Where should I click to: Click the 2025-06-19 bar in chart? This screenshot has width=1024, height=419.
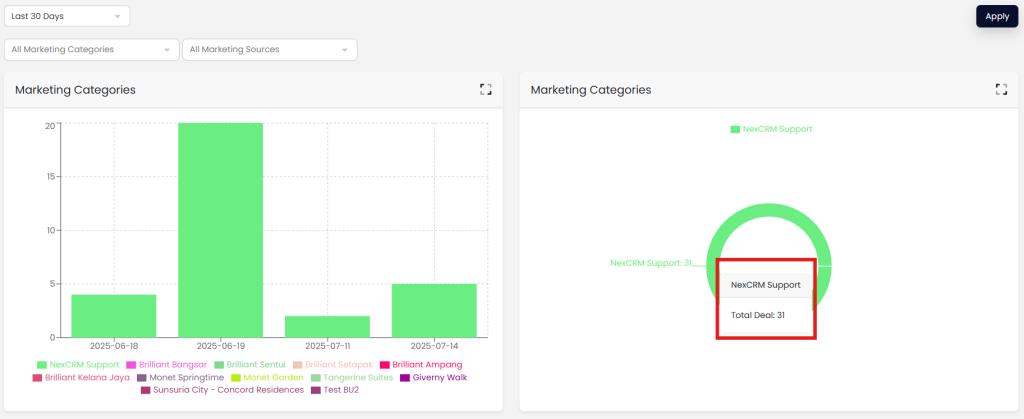pos(220,230)
